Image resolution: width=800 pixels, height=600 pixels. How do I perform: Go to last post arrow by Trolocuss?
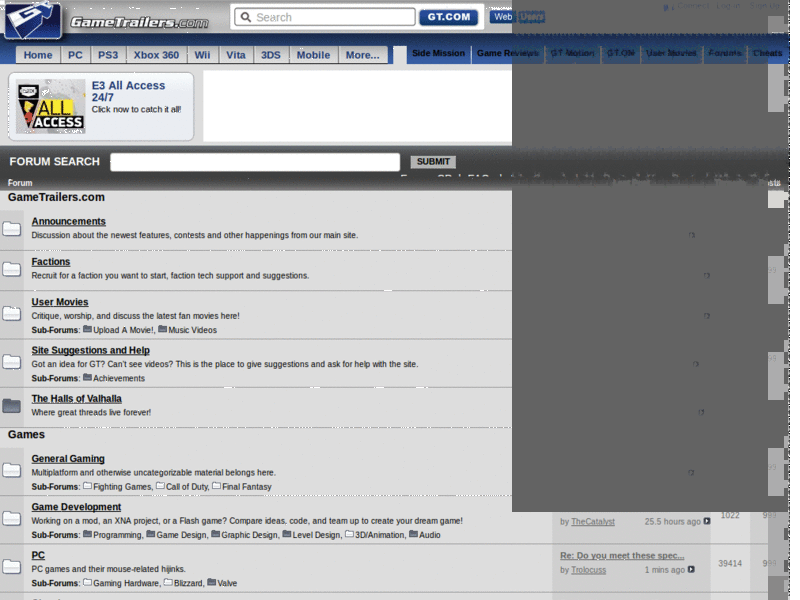(x=691, y=569)
